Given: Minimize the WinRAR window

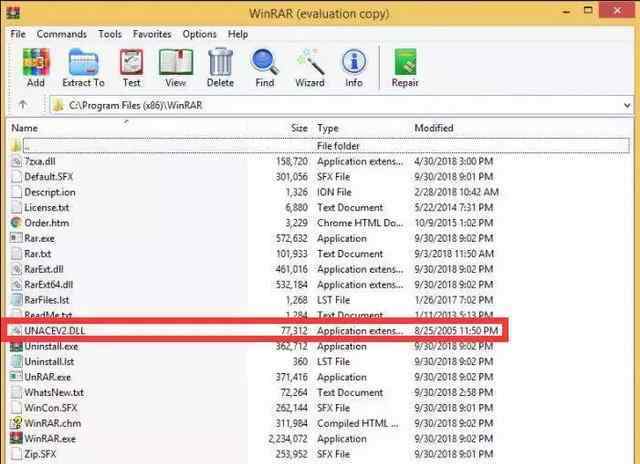Looking at the screenshot, I should tap(566, 11).
